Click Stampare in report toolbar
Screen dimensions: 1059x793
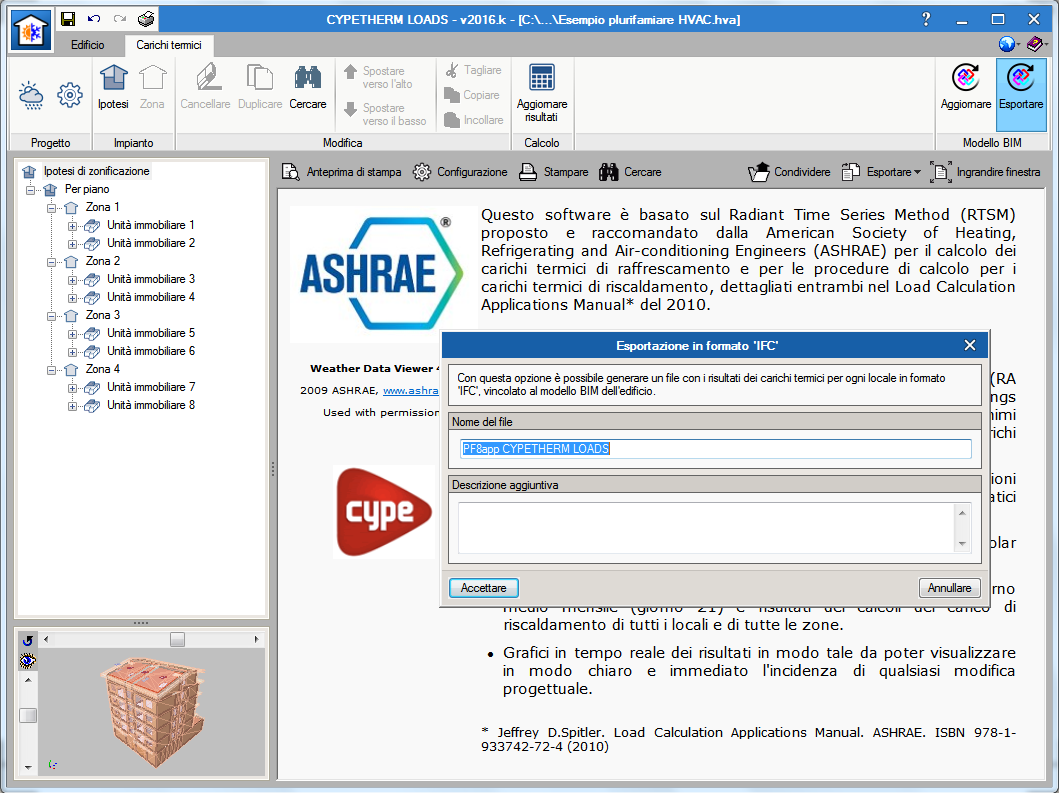[554, 172]
